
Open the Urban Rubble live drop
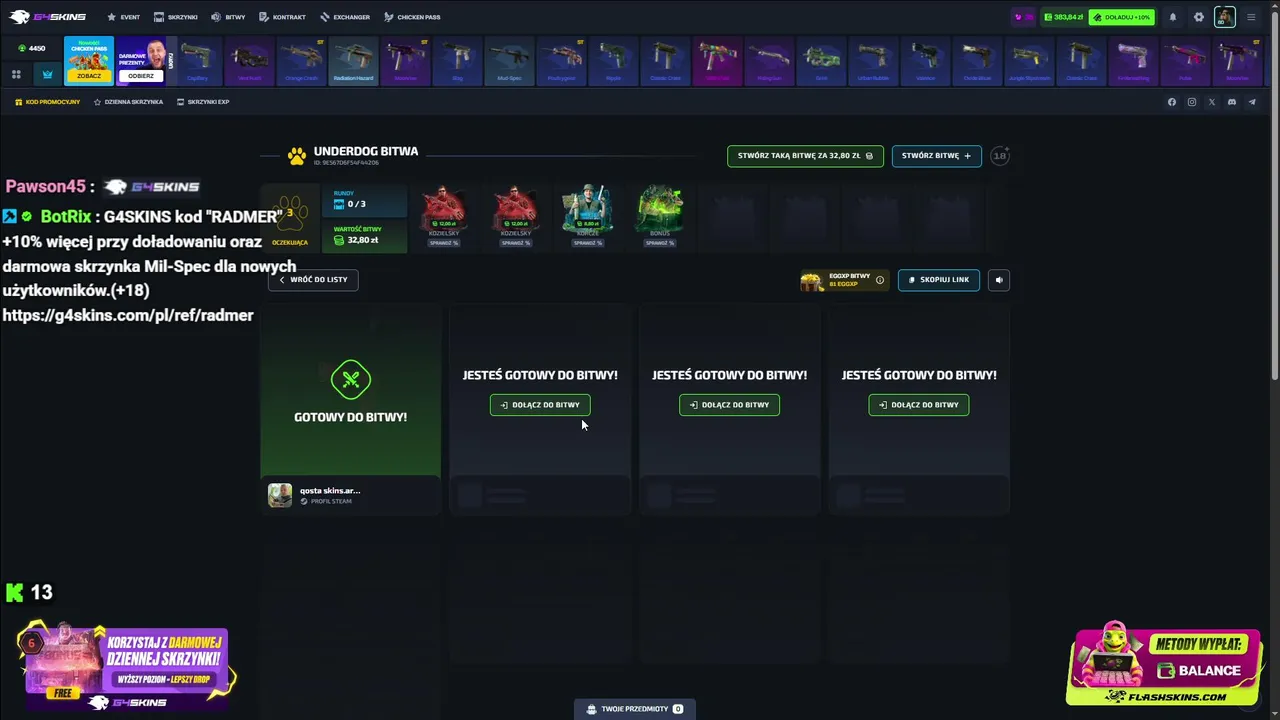tap(873, 62)
